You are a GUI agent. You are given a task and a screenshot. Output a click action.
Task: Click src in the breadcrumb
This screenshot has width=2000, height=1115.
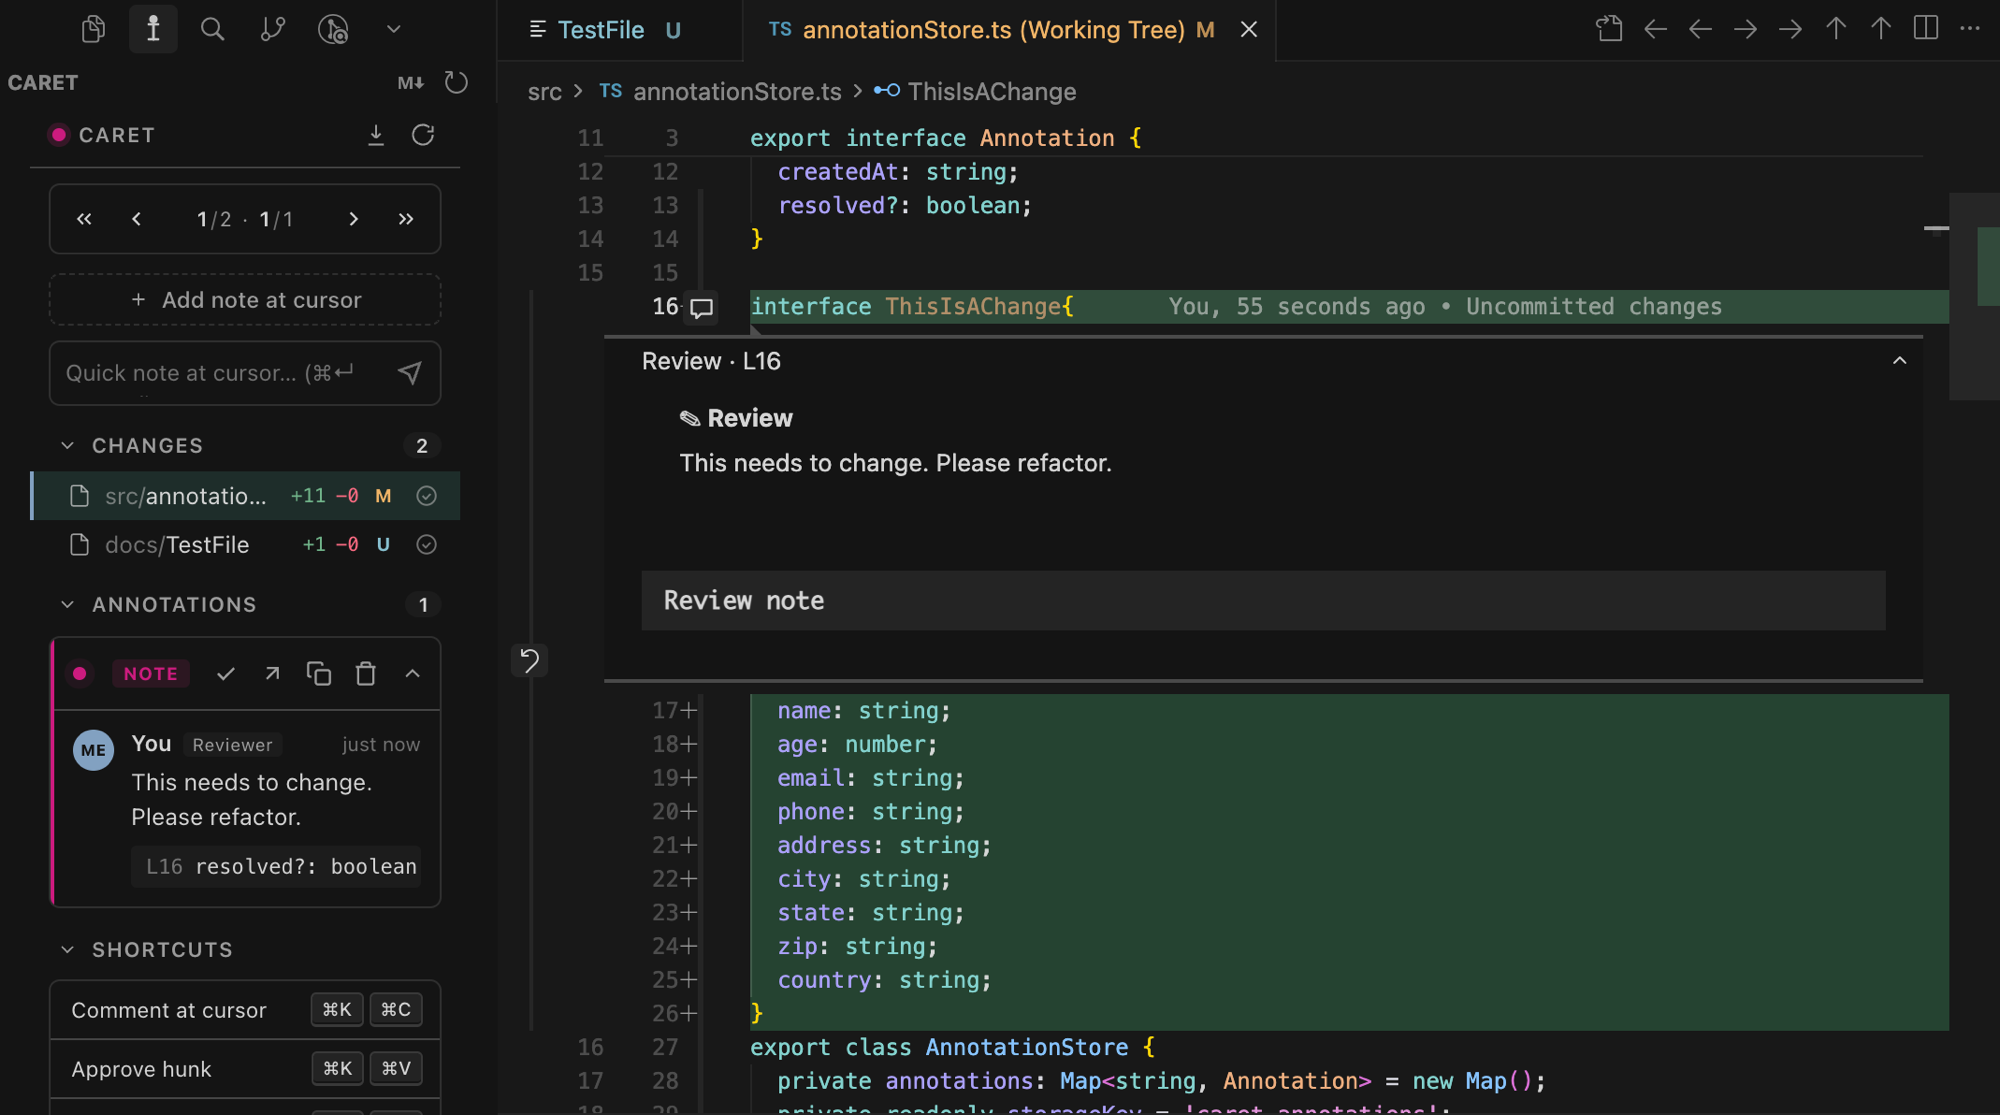click(545, 92)
